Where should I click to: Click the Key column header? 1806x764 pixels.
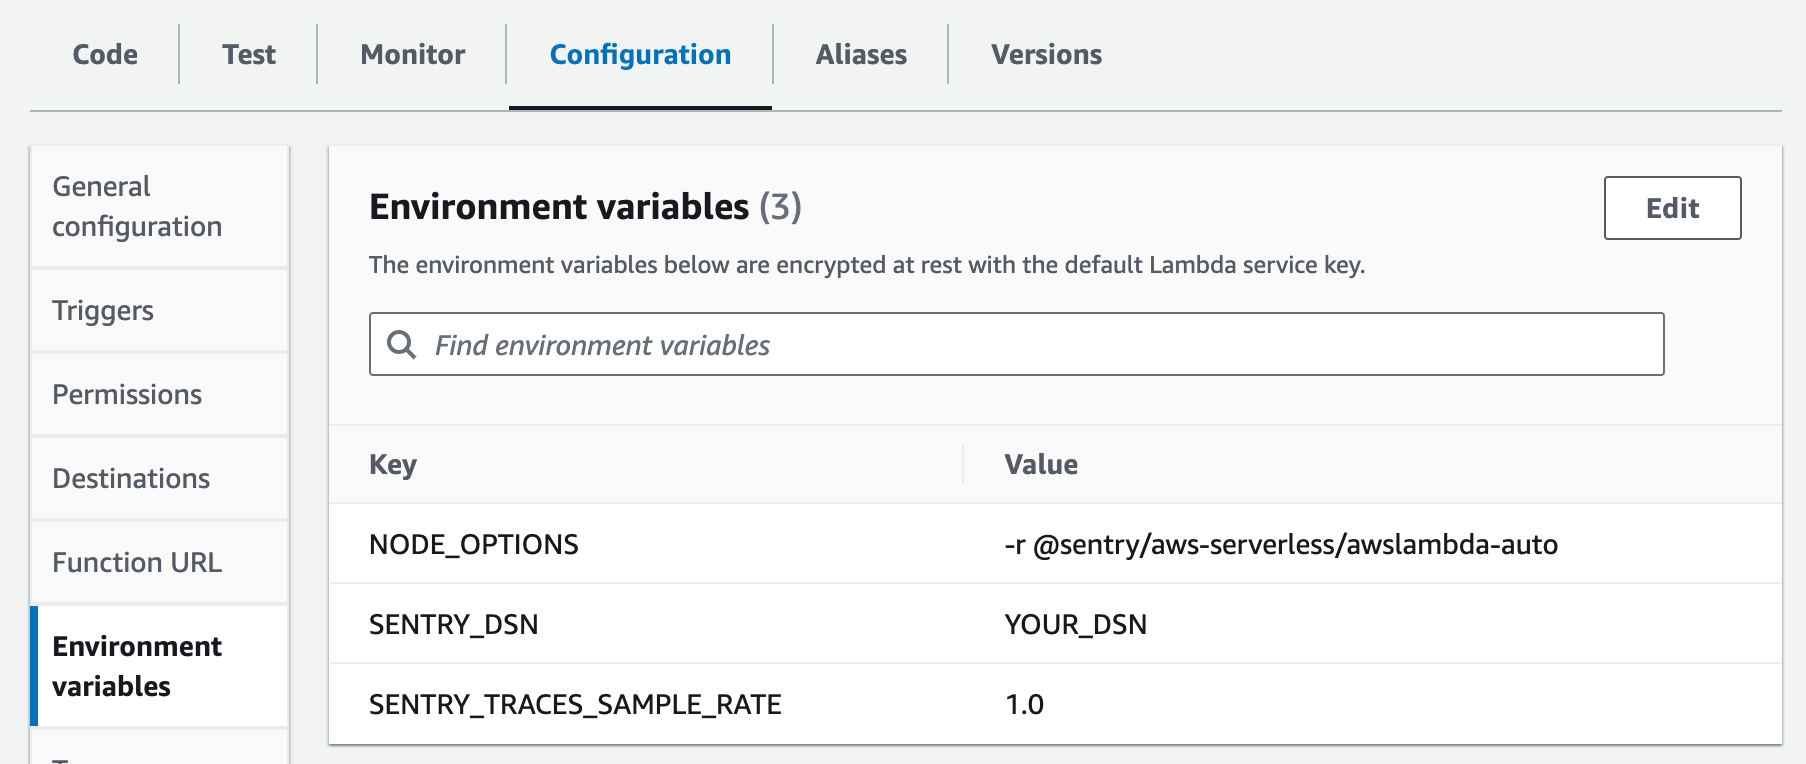click(x=393, y=465)
